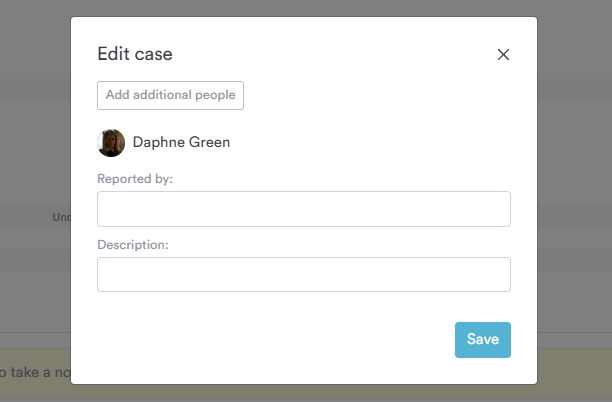
Task: Select the Daphne Green name text
Action: pyautogui.click(x=181, y=143)
